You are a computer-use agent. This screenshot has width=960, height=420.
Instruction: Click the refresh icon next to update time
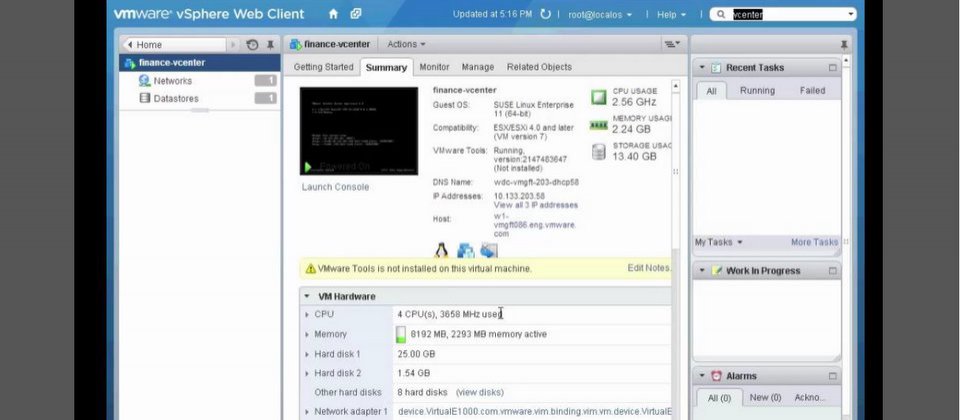pyautogui.click(x=545, y=14)
